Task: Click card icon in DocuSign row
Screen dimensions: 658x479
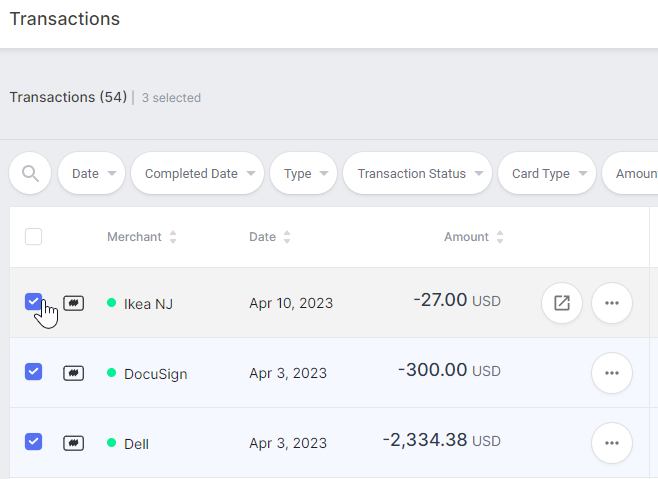Action: click(x=73, y=373)
